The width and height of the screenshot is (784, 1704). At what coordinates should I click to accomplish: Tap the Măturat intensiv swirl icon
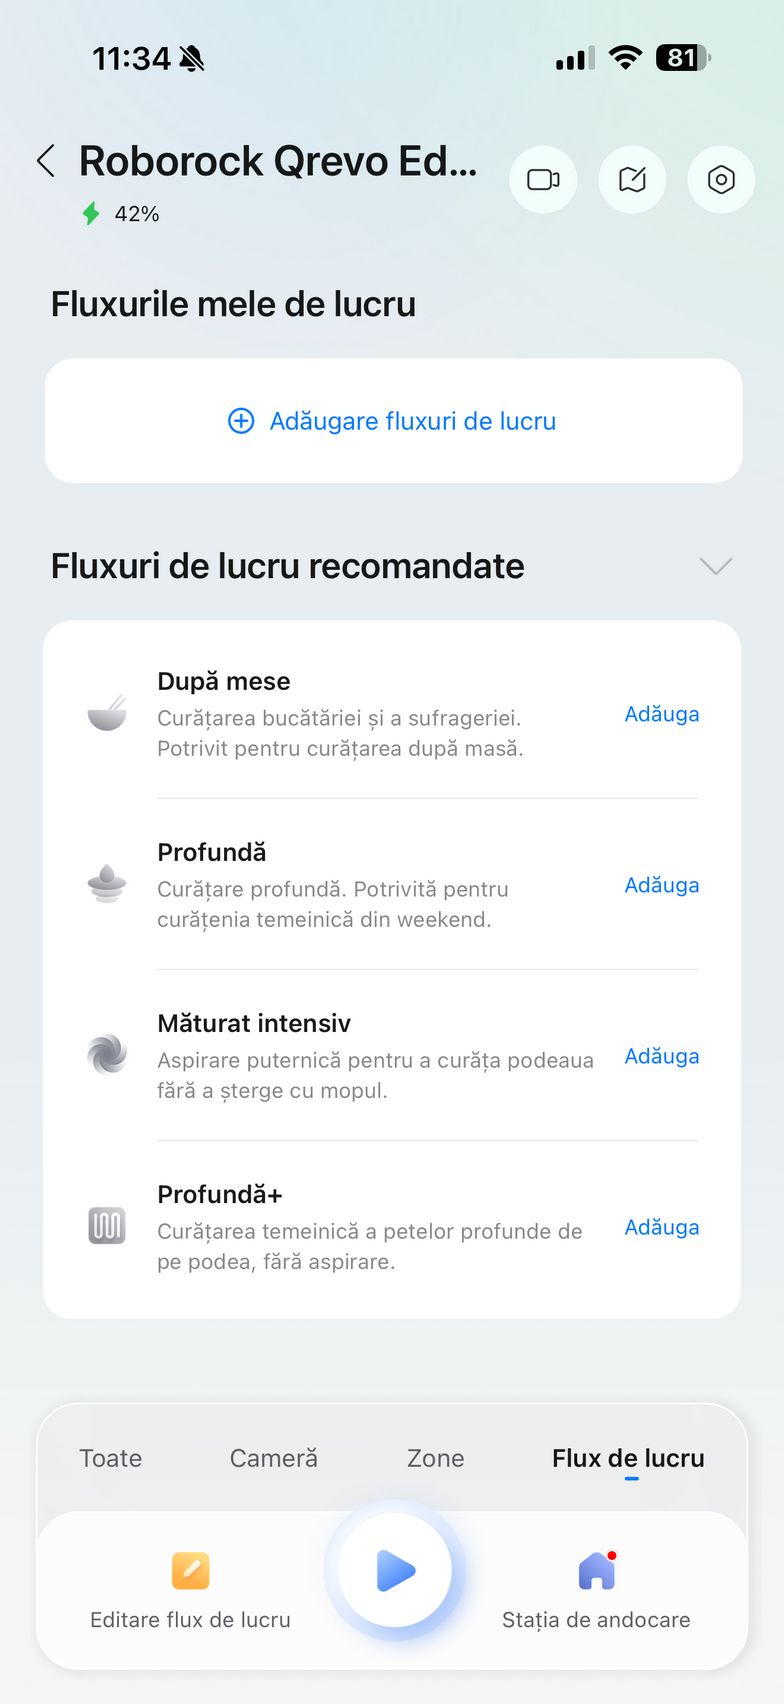[107, 1055]
